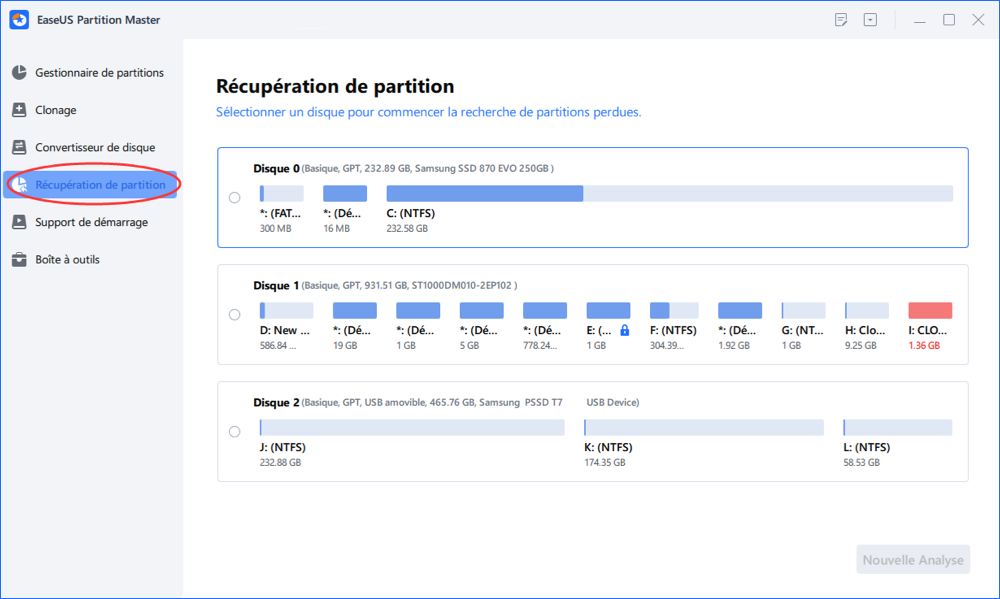This screenshot has width=1000, height=599.
Task: Click the Convertisseur de disque icon
Action: 19,147
